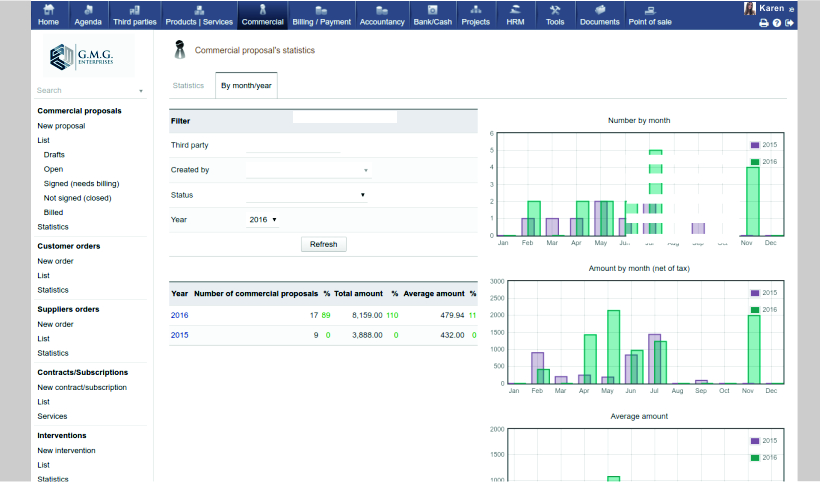Open the Point of sale module
Viewport: 820px width, 482px height.
(650, 14)
